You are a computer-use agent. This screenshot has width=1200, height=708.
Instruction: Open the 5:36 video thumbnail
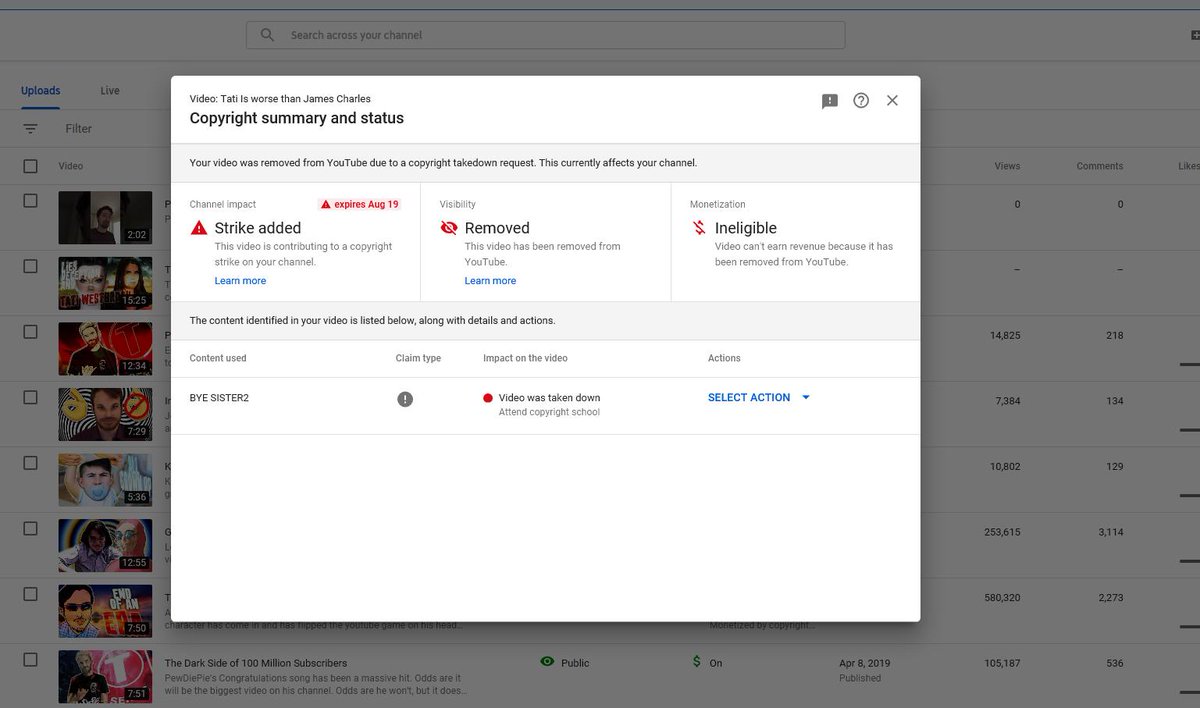click(105, 480)
